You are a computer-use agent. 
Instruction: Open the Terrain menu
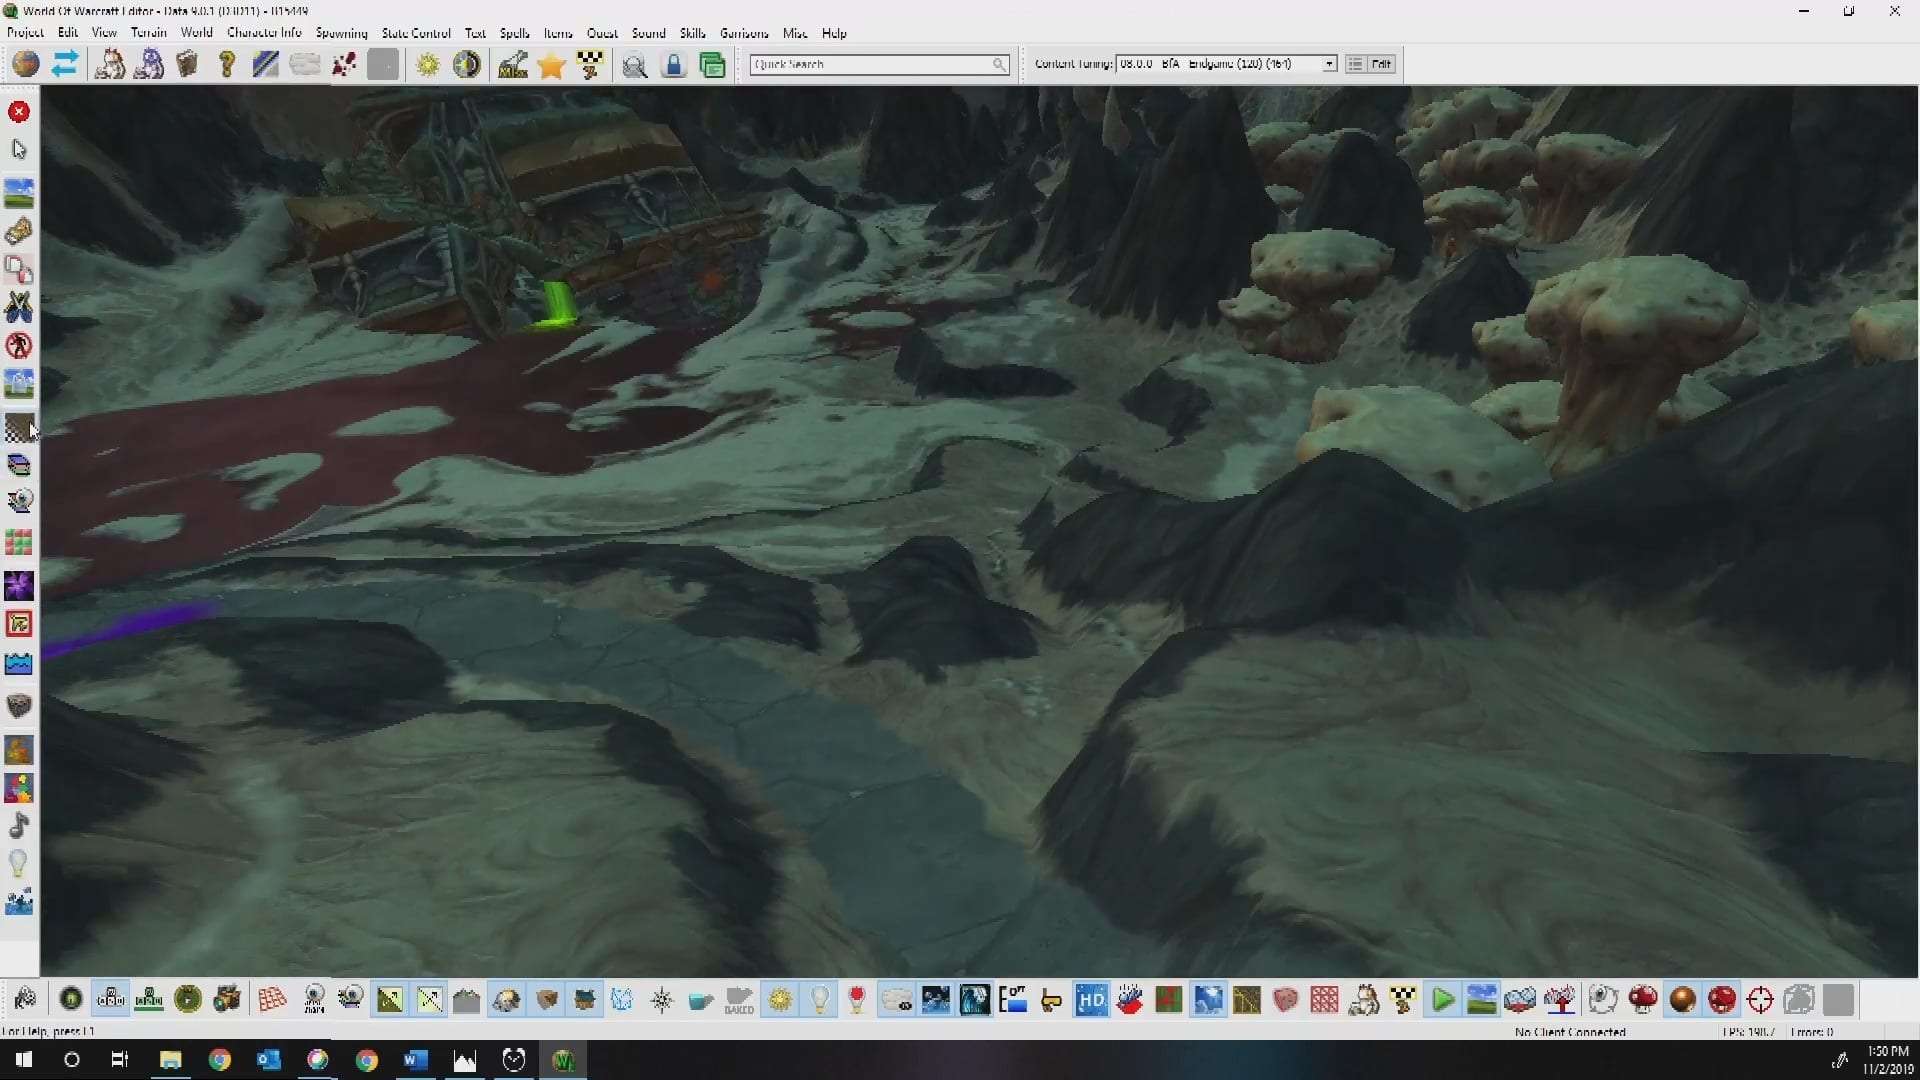click(x=148, y=33)
